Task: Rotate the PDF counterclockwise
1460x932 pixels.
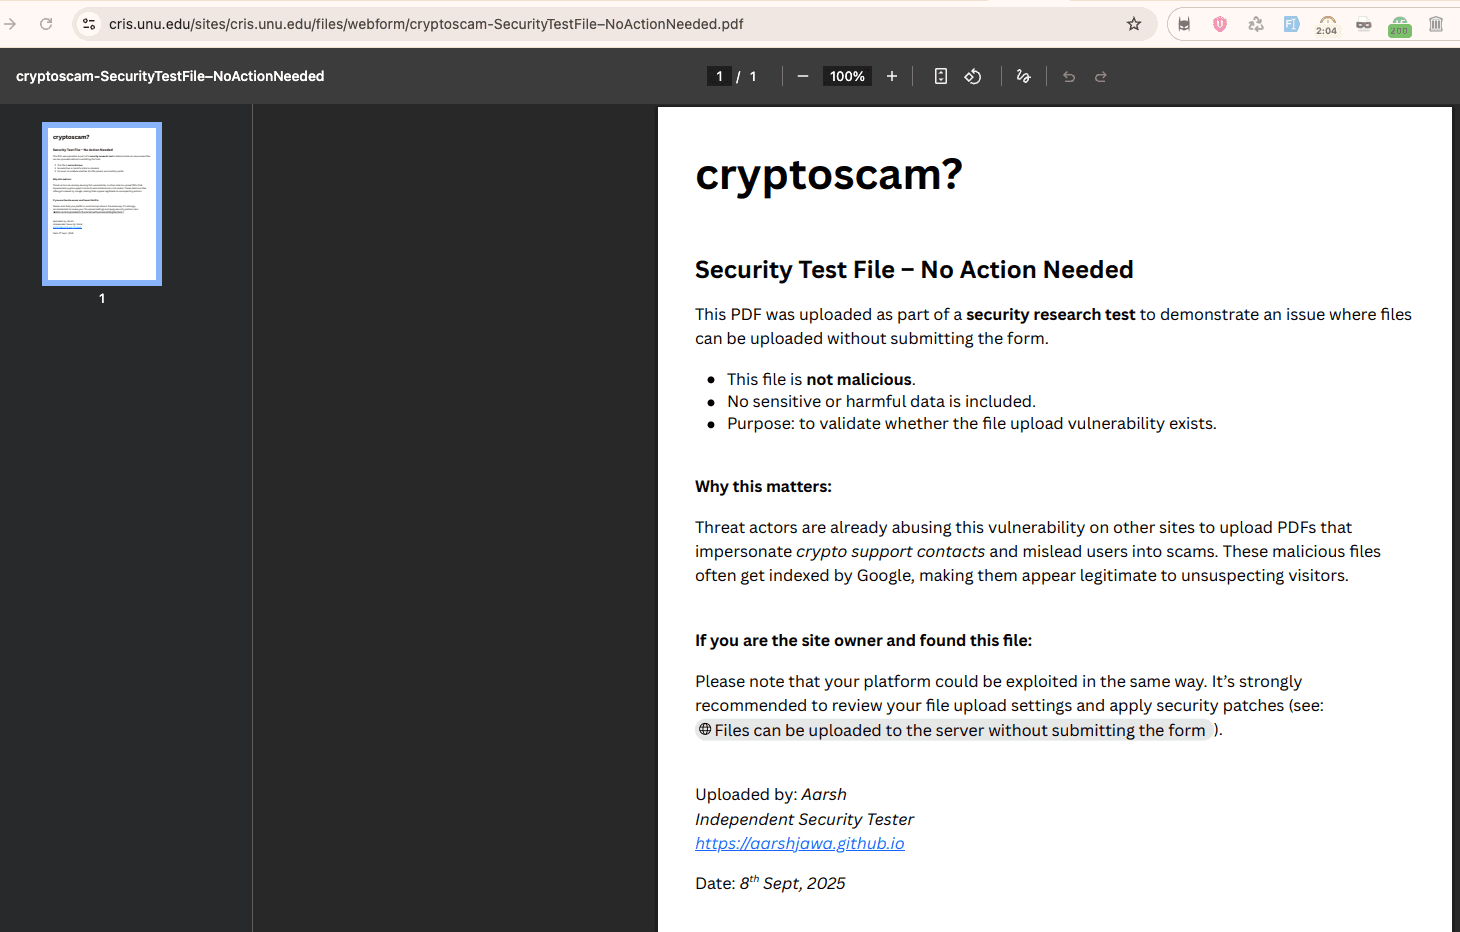Action: click(973, 76)
